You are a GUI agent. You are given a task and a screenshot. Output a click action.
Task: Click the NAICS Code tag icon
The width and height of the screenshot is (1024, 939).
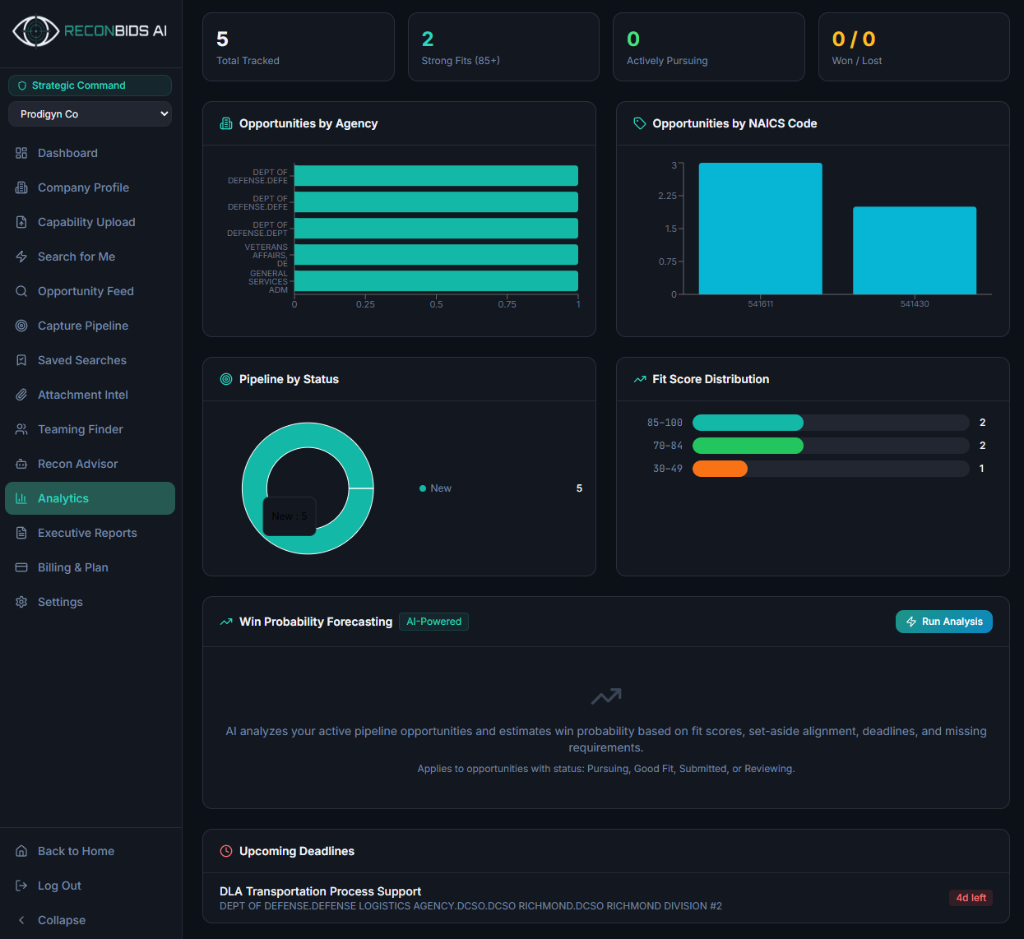[x=639, y=123]
